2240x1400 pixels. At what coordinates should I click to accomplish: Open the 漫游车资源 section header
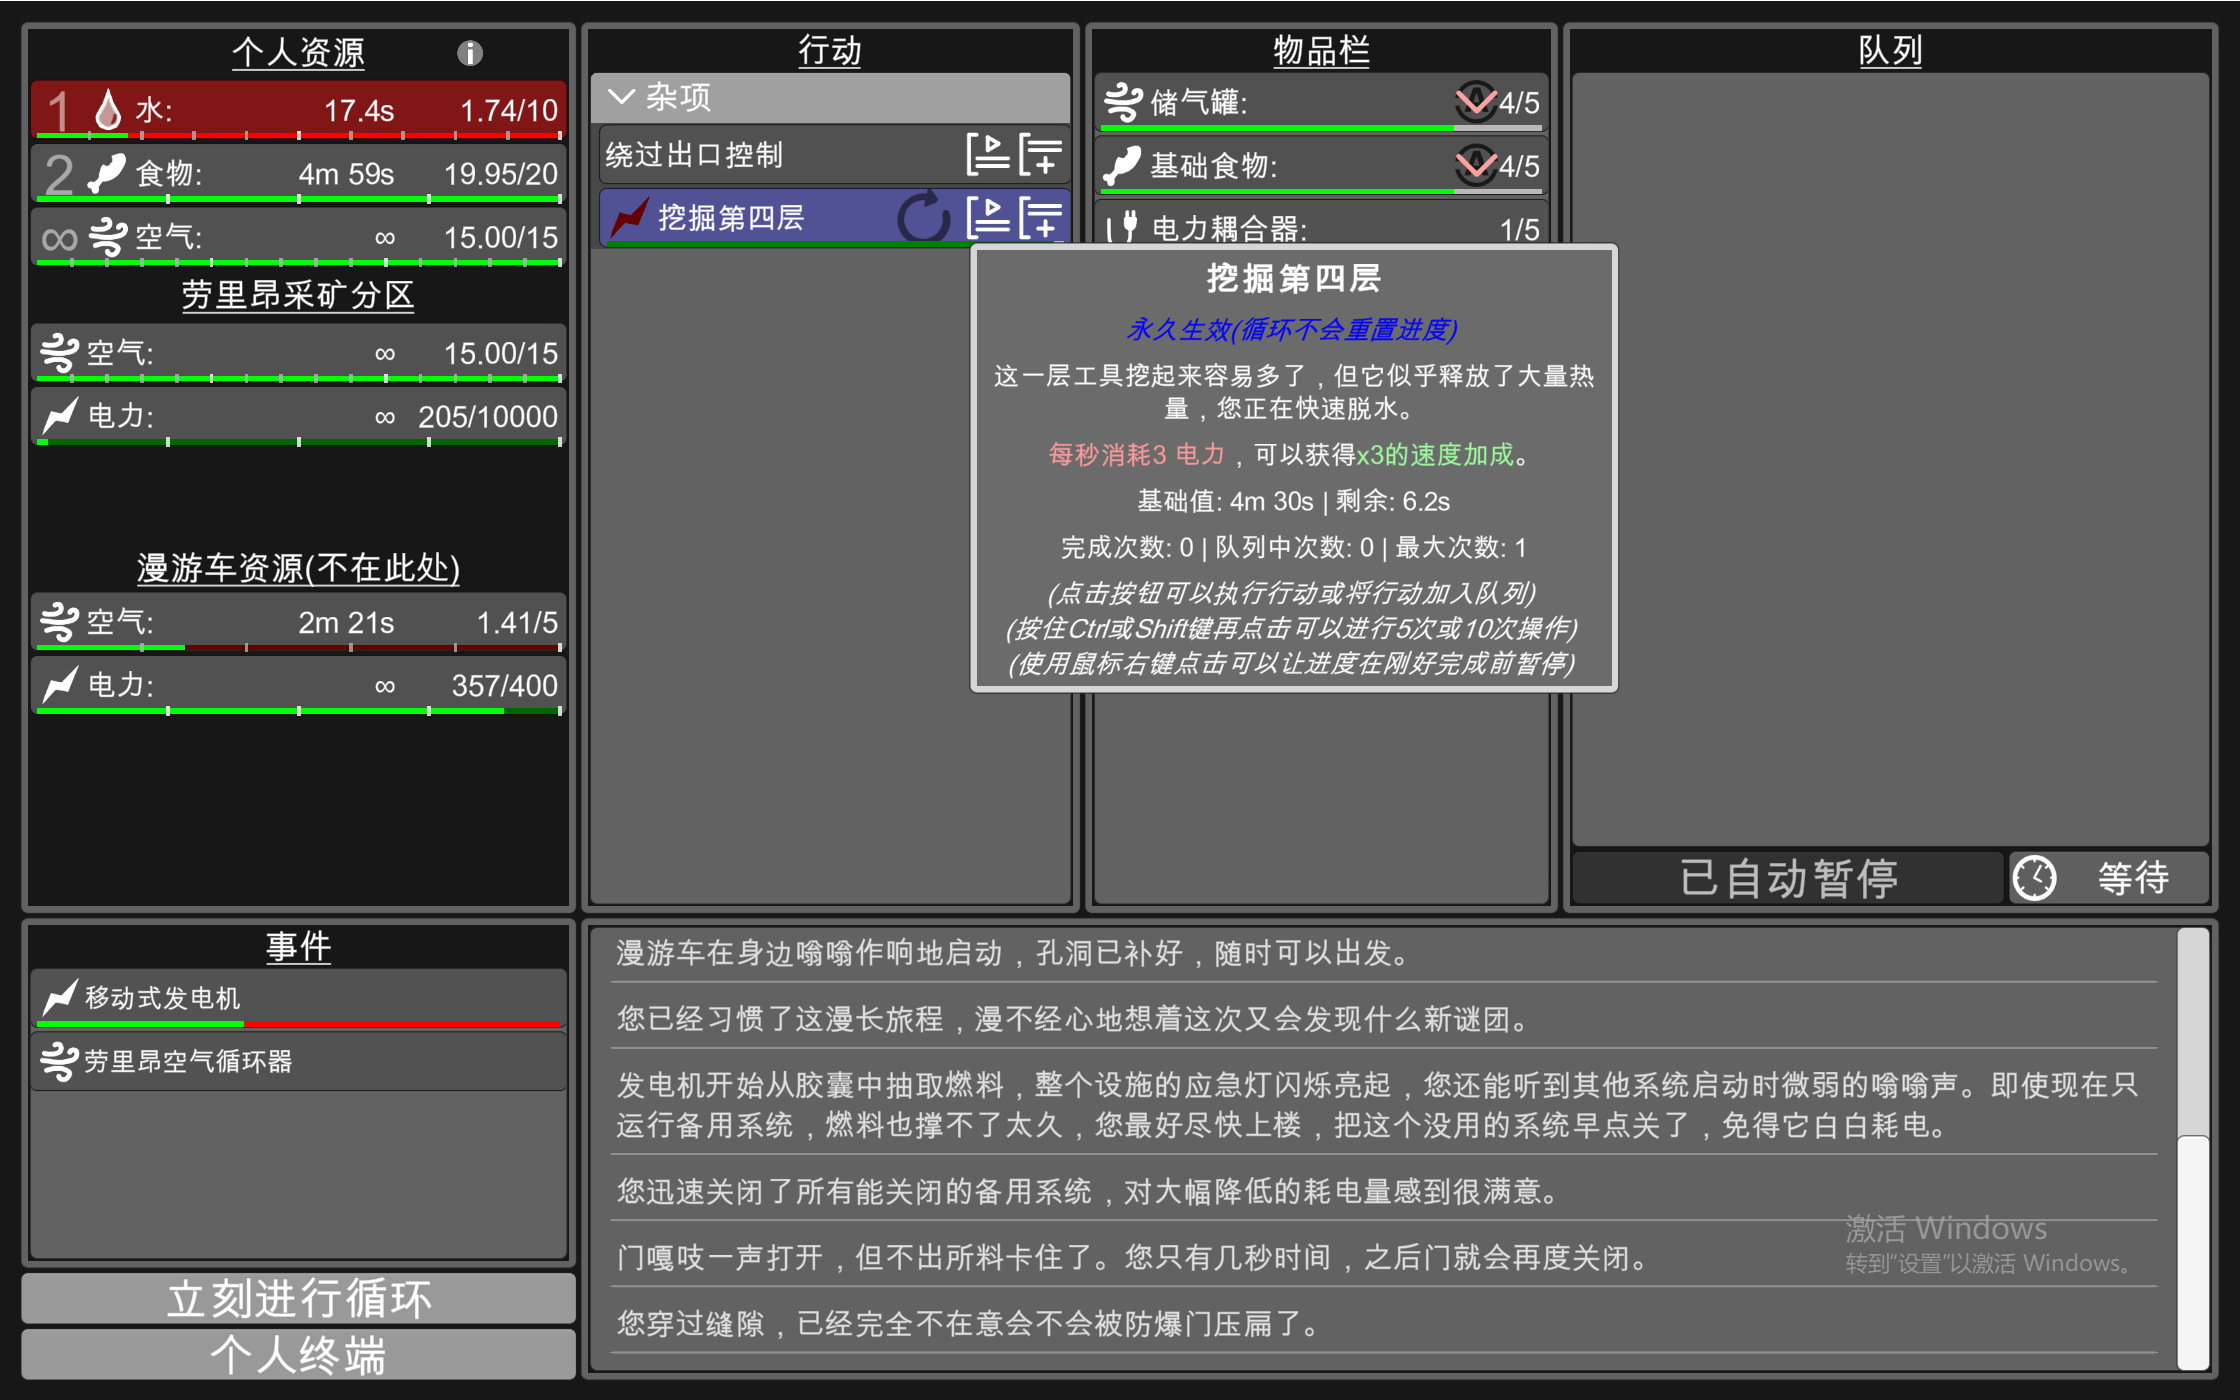tap(298, 568)
